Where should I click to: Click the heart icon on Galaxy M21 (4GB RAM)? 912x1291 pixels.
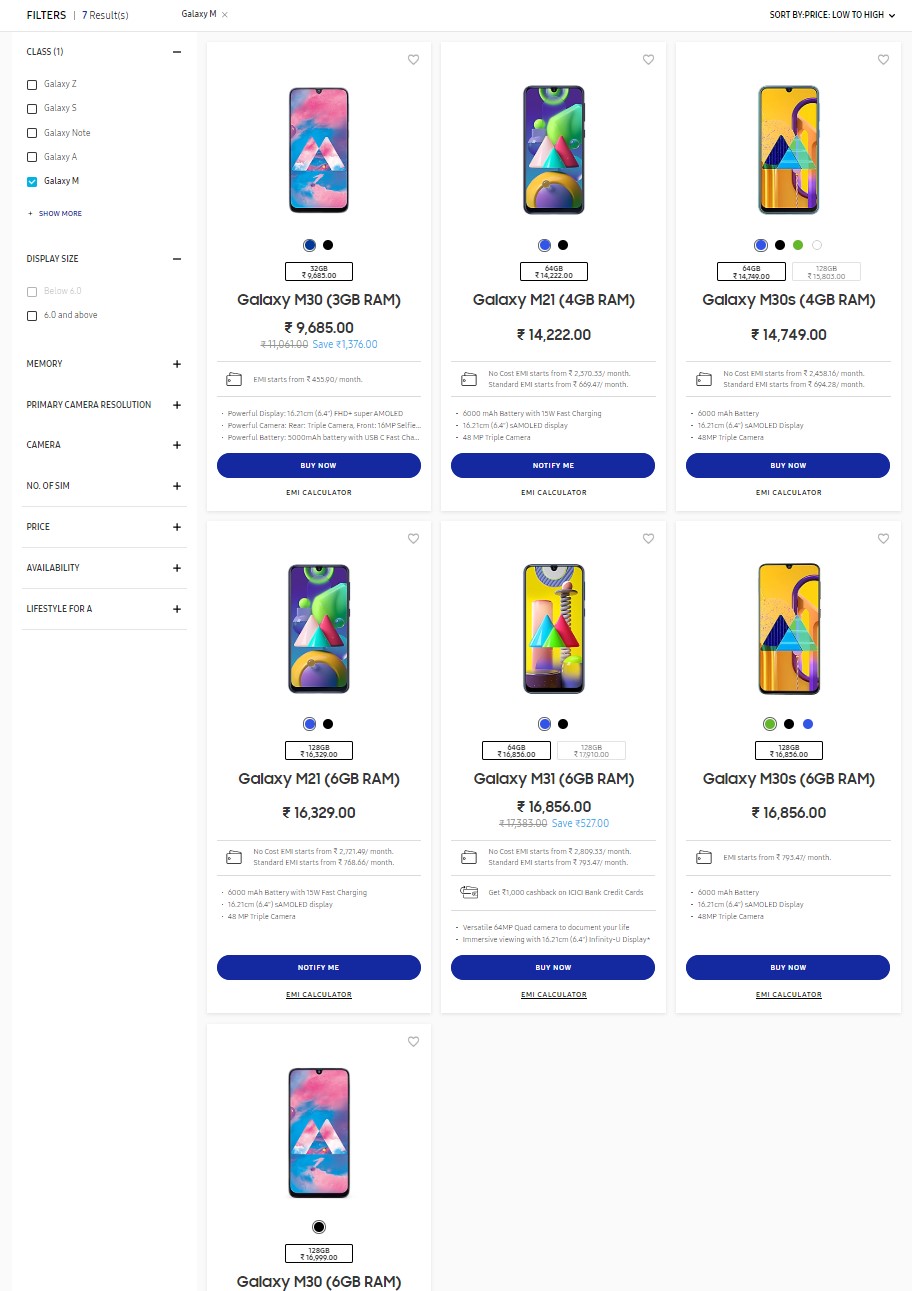click(x=648, y=60)
